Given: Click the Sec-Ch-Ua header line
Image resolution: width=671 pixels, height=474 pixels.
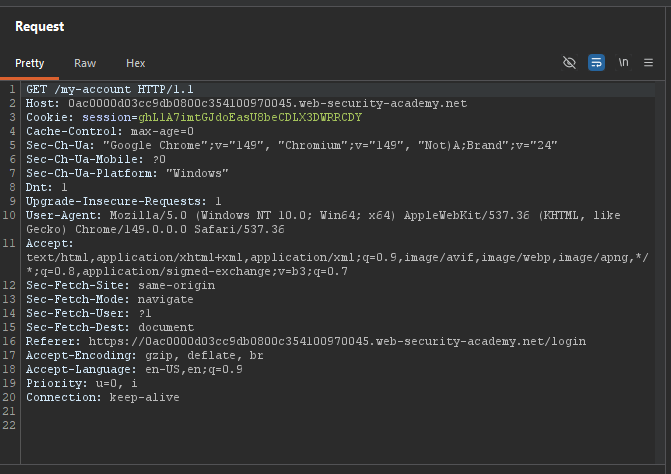Looking at the screenshot, I should (x=291, y=145).
